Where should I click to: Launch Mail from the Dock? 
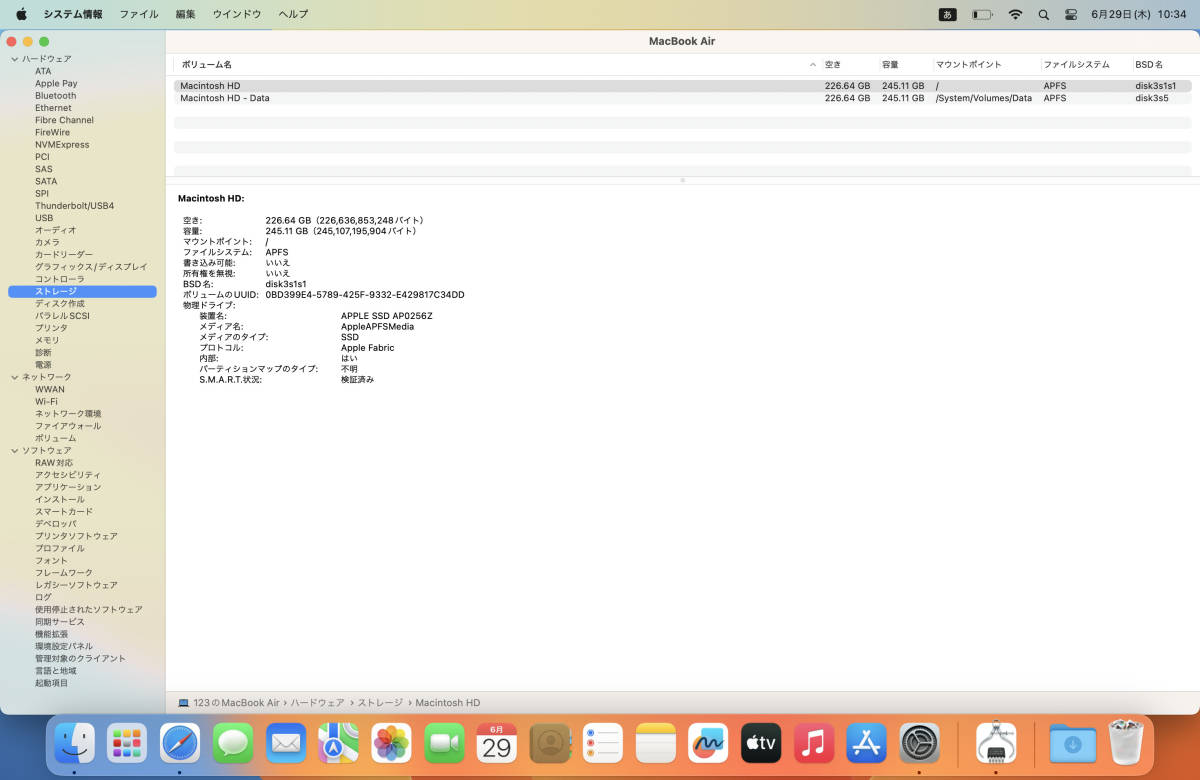point(286,743)
